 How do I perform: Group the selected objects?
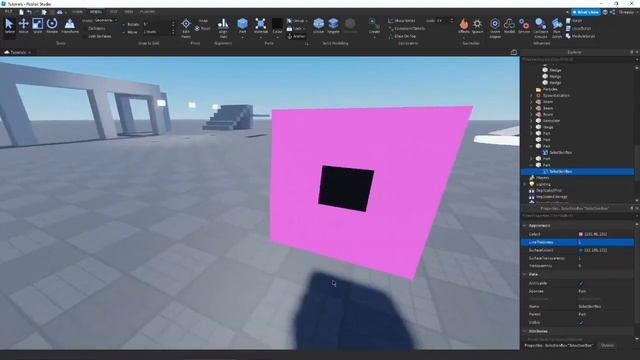296,20
